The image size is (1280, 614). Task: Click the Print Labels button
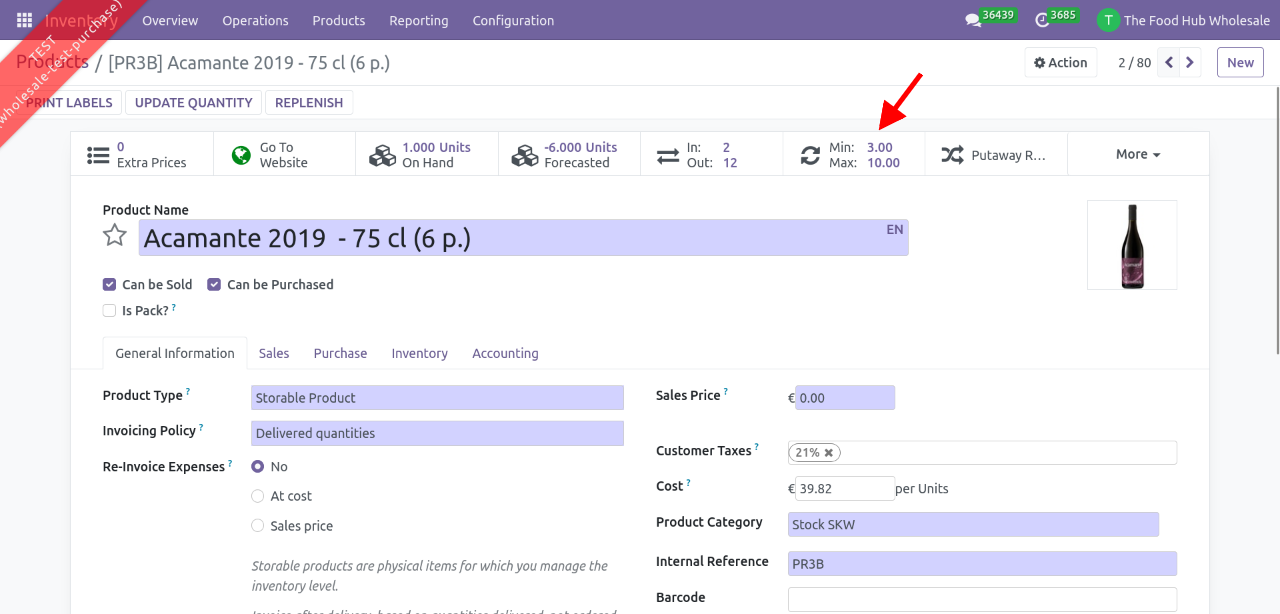coord(68,103)
